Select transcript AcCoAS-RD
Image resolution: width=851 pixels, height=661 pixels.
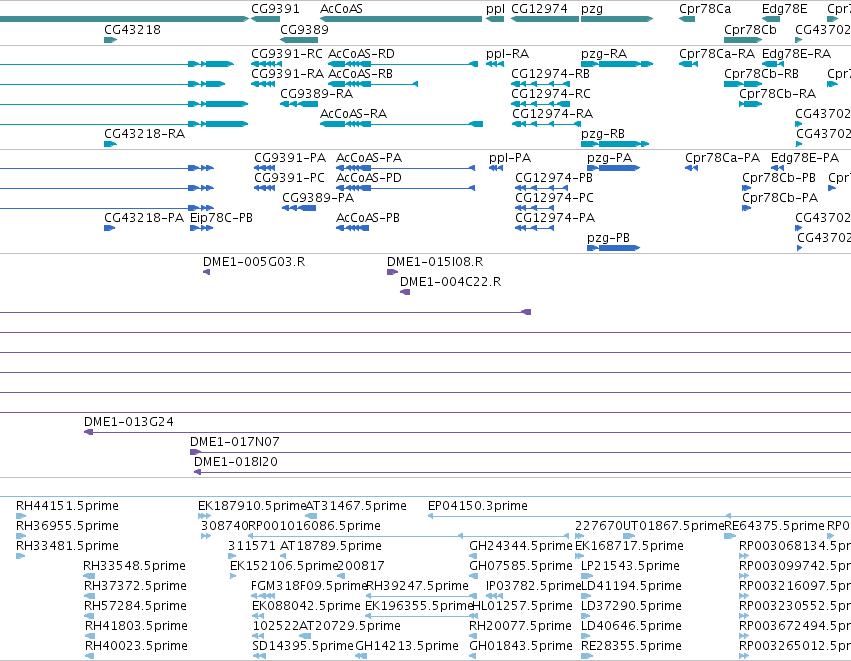point(361,54)
